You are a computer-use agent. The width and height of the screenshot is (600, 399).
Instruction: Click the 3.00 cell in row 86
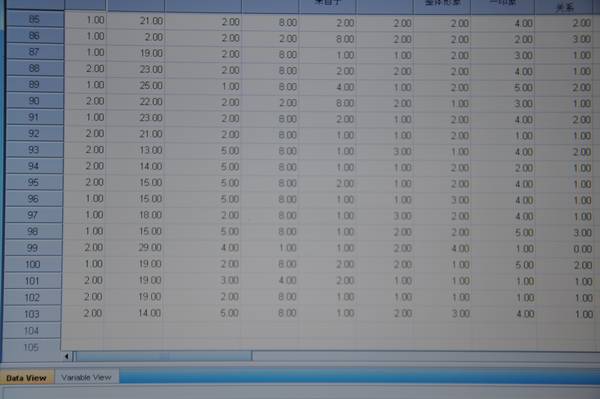coord(567,39)
